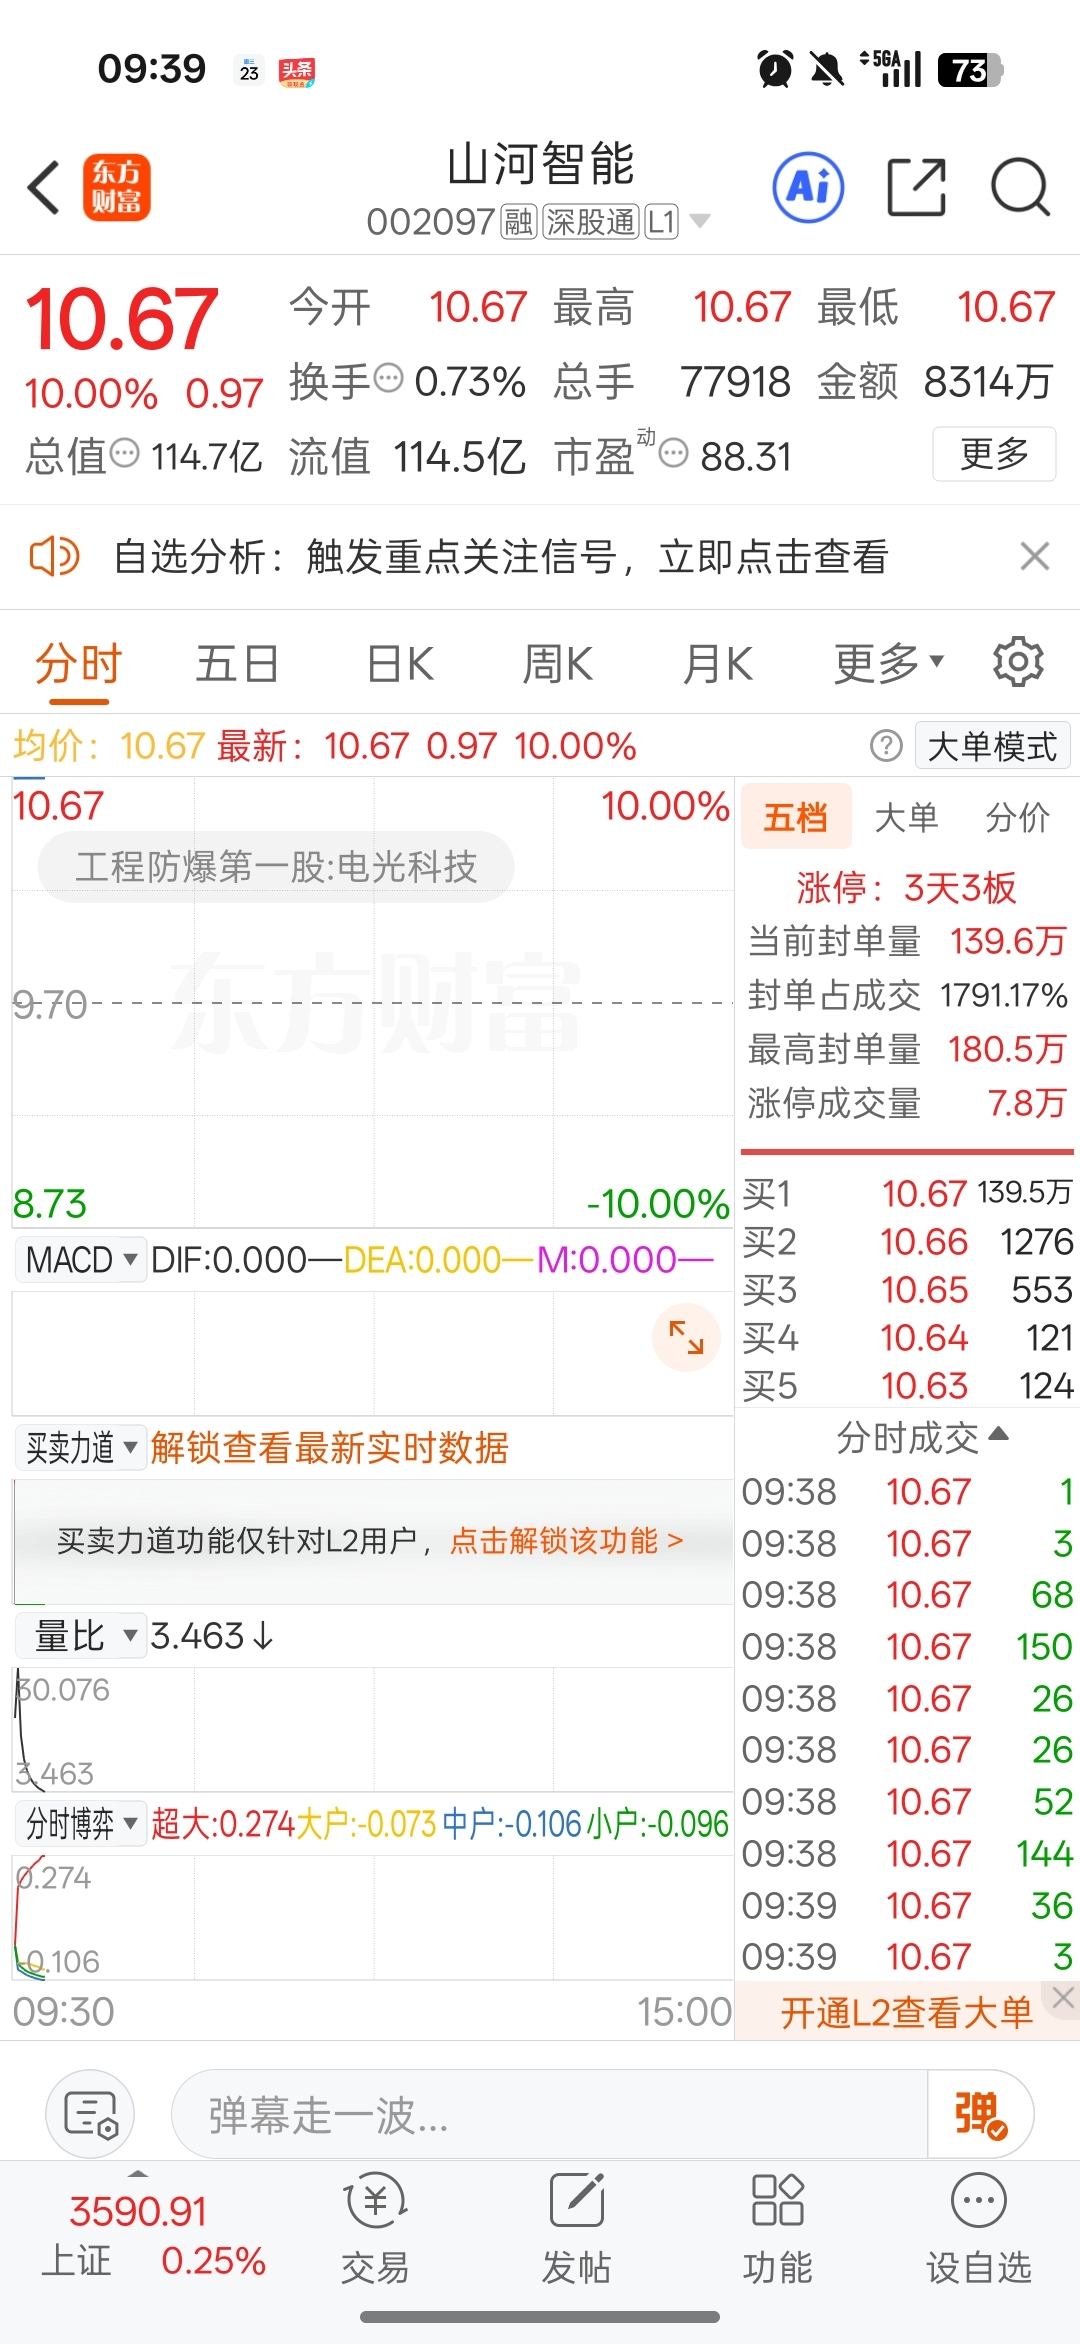Tap the 更多 quote details button
Screen dimensions: 1080x2344
point(994,453)
